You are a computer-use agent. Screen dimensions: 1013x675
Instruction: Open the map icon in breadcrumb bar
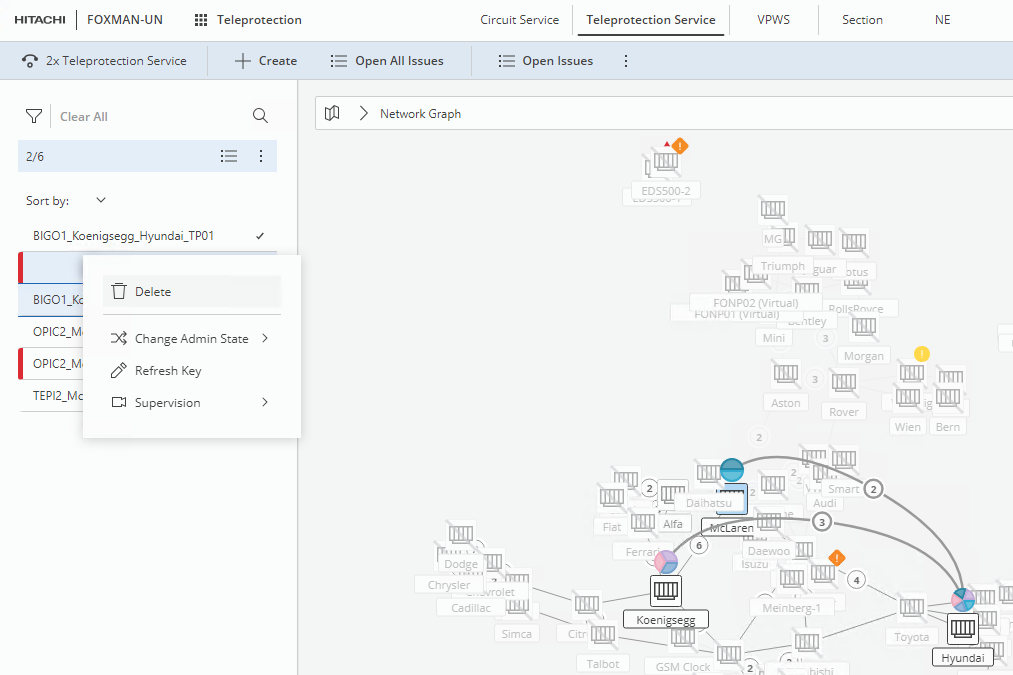pyautogui.click(x=333, y=114)
